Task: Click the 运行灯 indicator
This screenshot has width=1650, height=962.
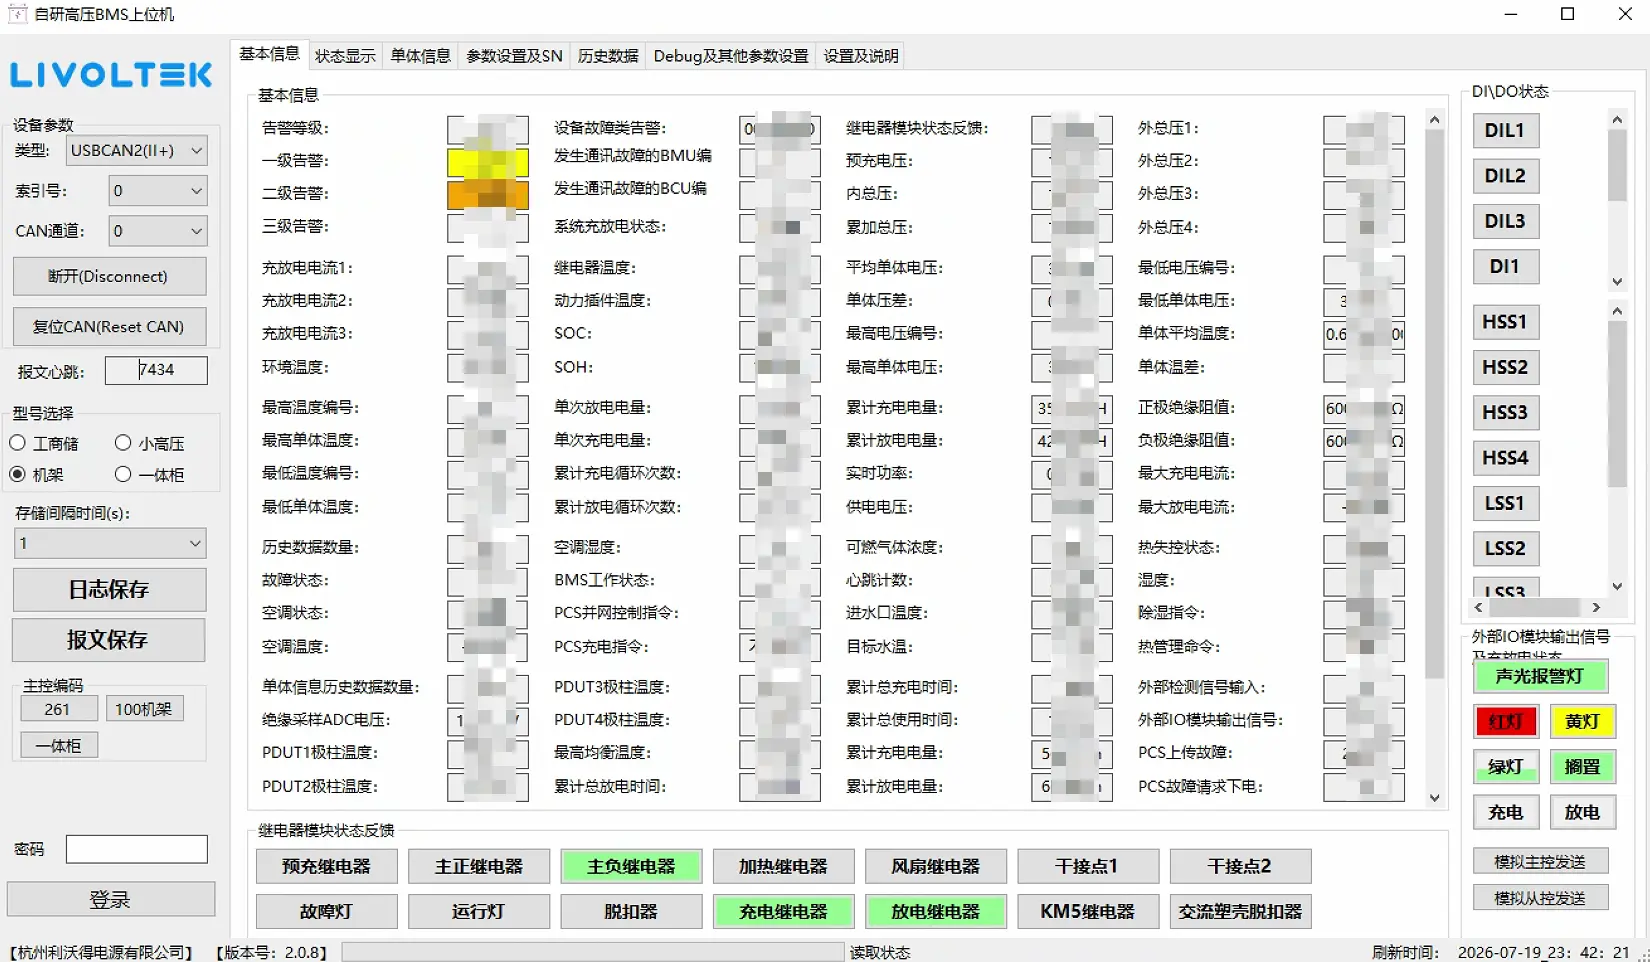Action: click(x=479, y=911)
